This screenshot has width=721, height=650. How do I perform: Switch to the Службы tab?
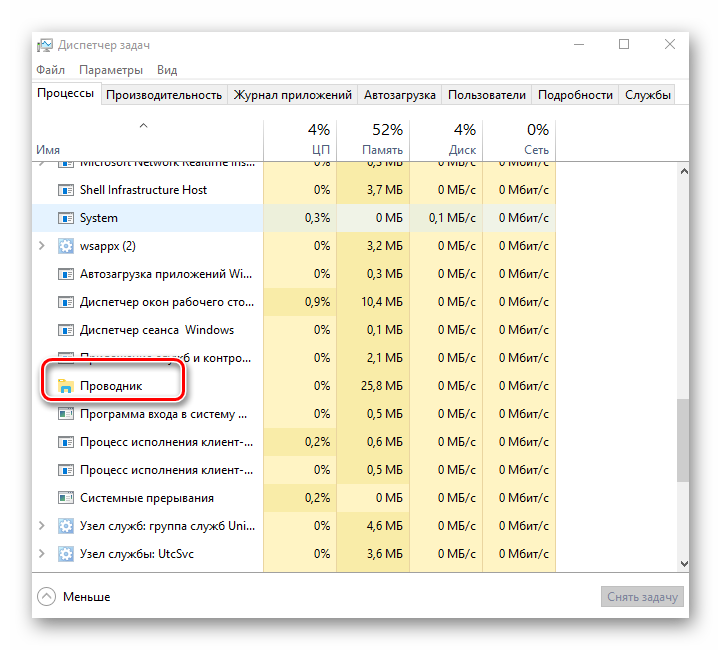tap(647, 95)
